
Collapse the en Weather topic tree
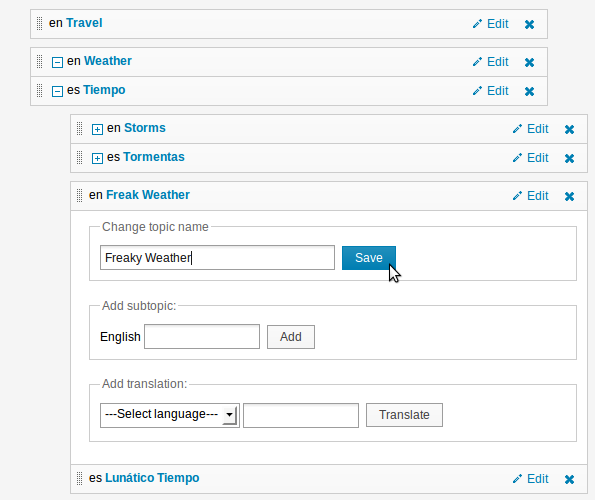[x=57, y=62]
